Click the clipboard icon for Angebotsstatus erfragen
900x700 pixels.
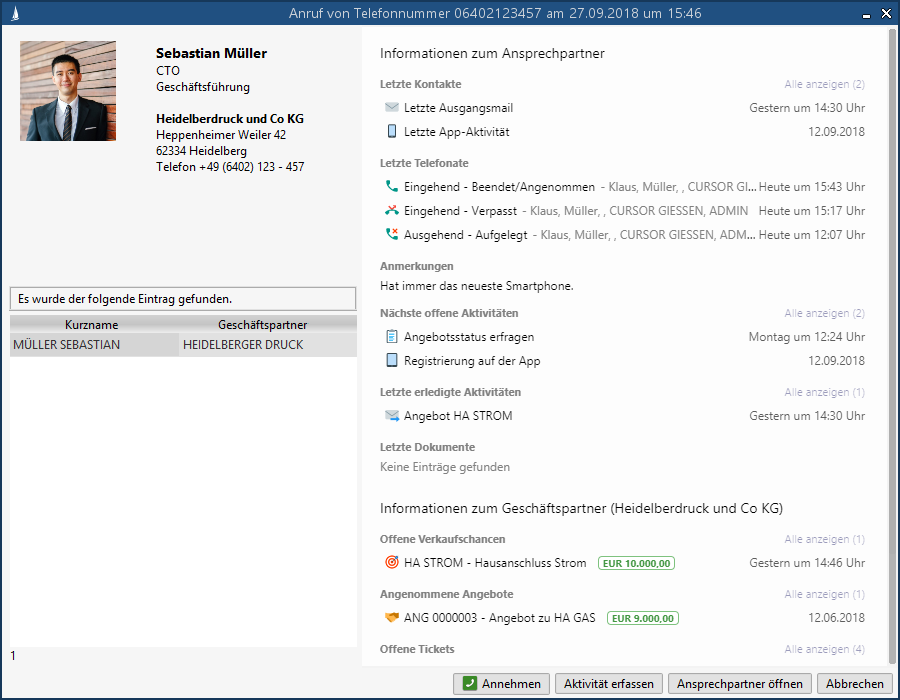[391, 337]
